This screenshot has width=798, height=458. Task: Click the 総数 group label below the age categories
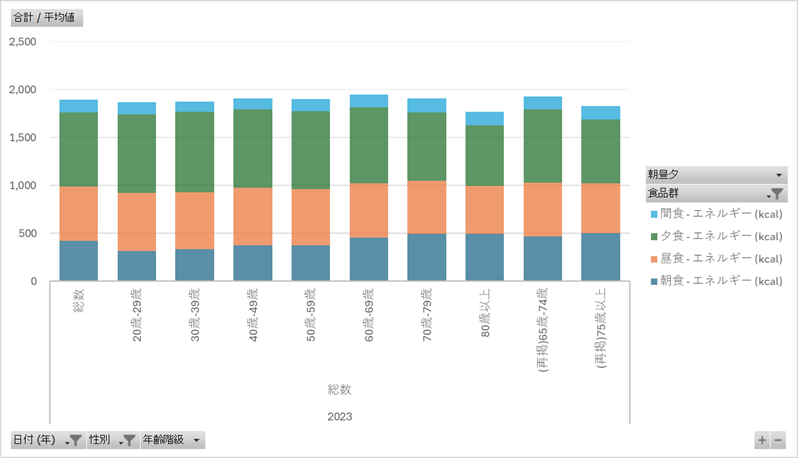click(339, 389)
